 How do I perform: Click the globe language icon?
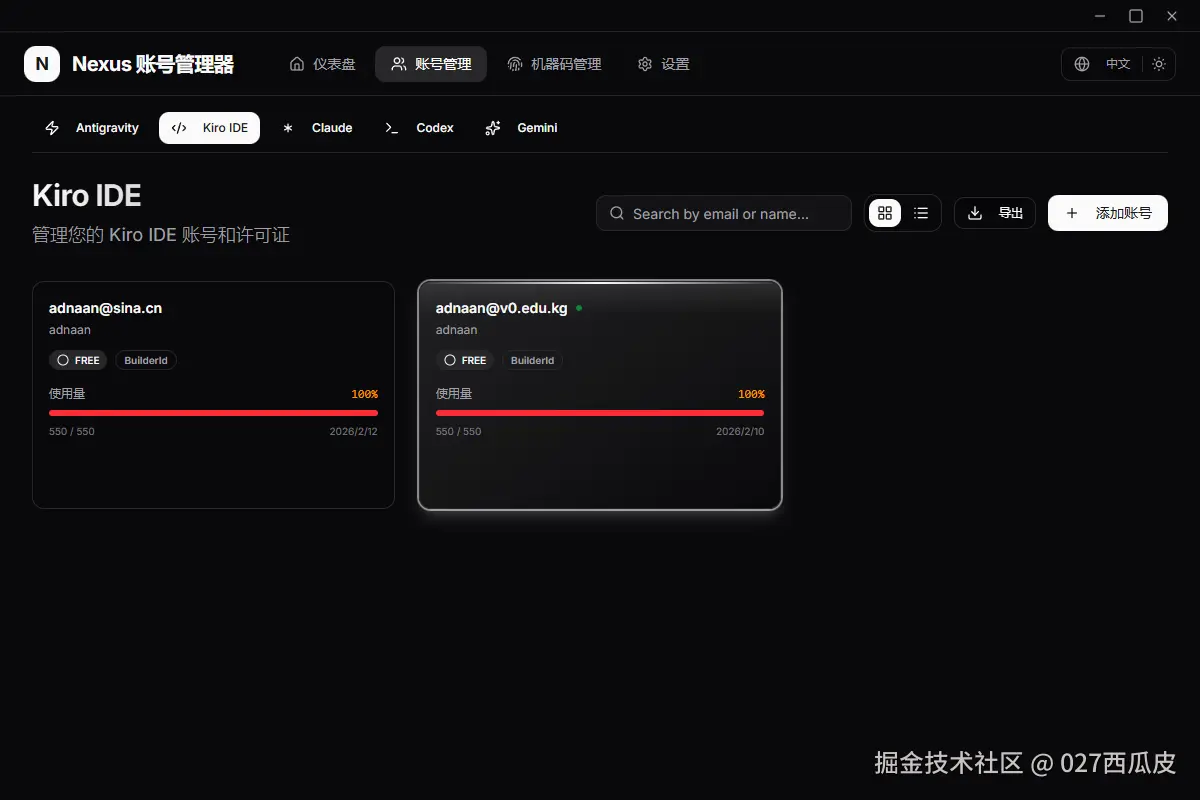tap(1081, 63)
